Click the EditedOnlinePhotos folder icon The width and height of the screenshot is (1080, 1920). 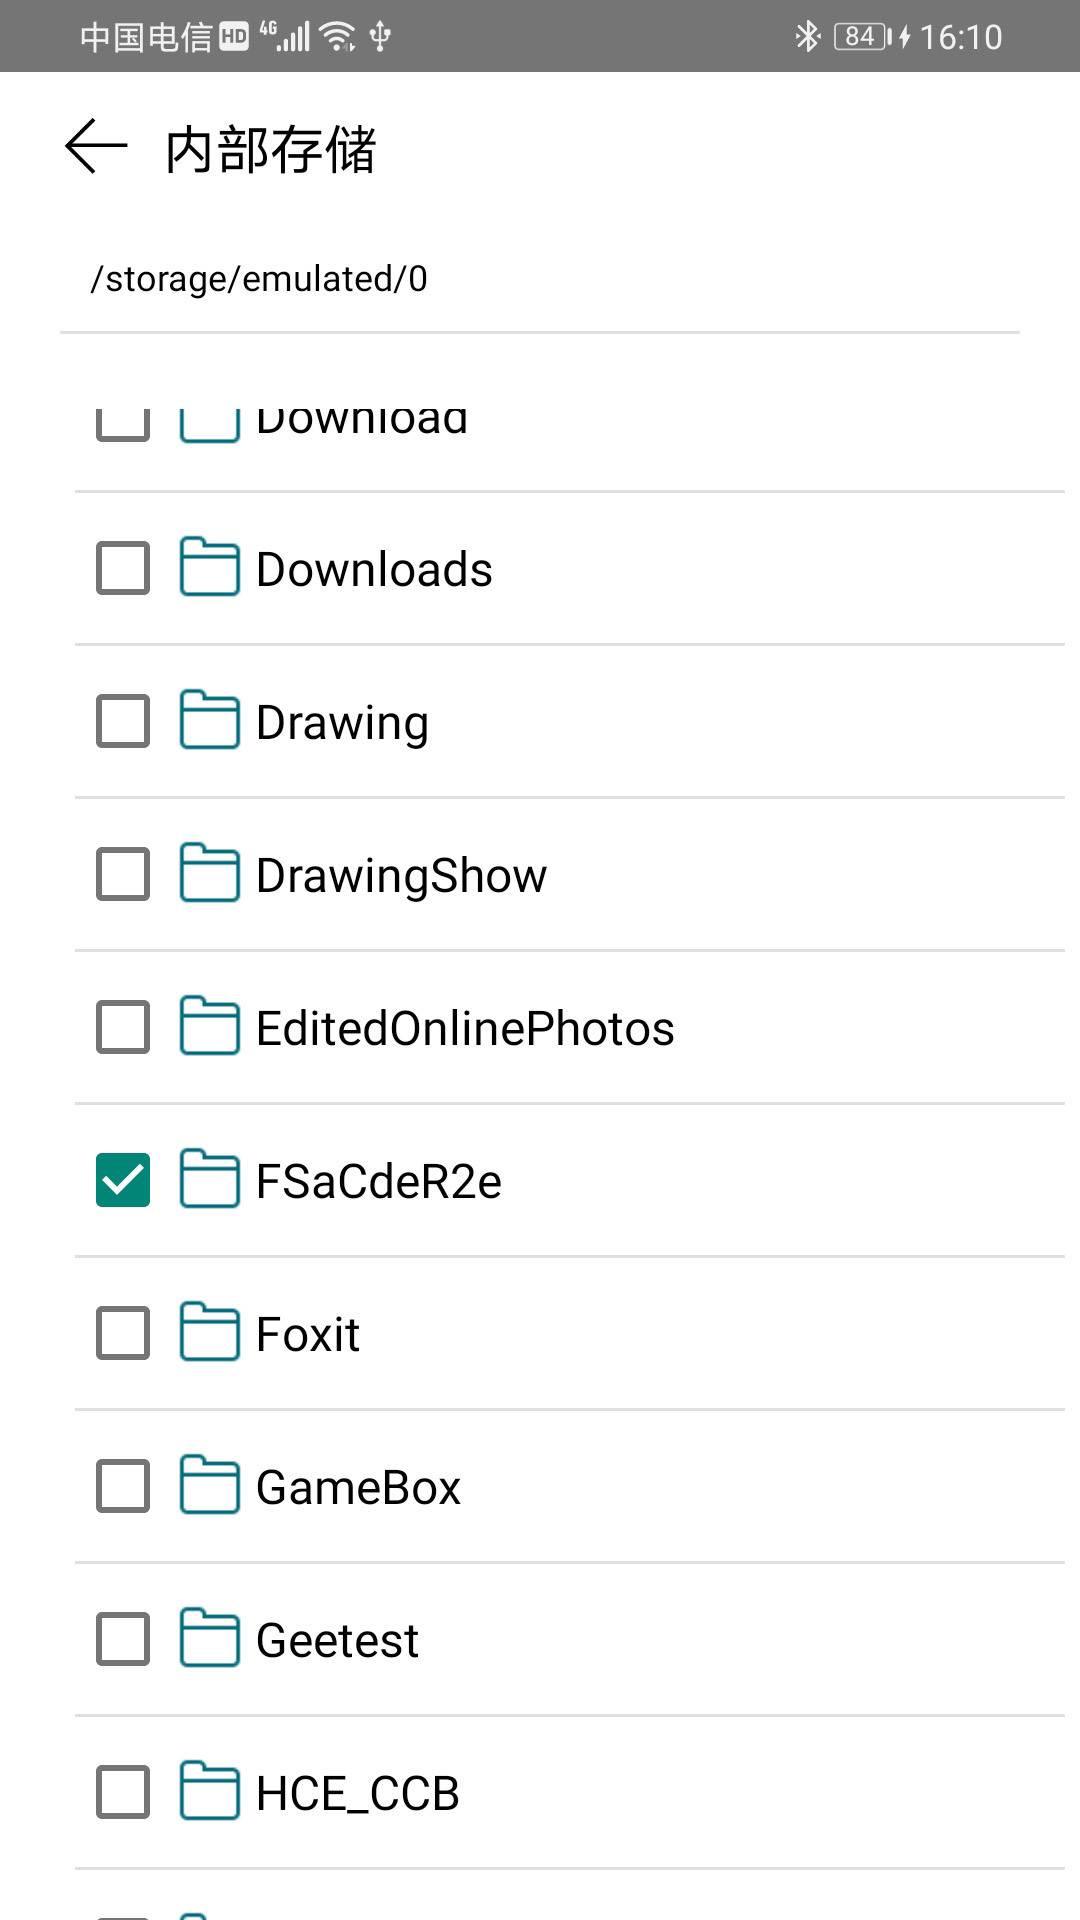click(x=209, y=1027)
